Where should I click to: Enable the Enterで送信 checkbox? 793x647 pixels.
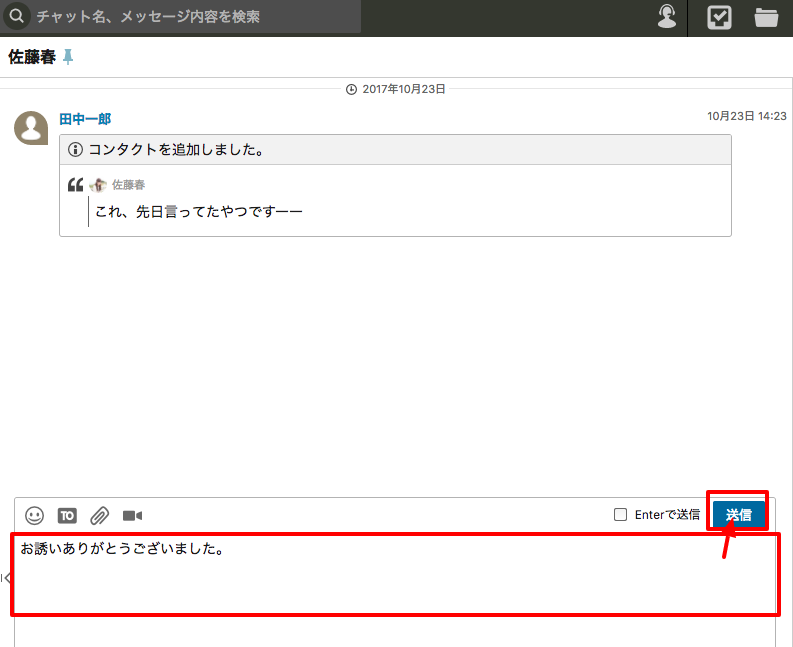pyautogui.click(x=620, y=514)
